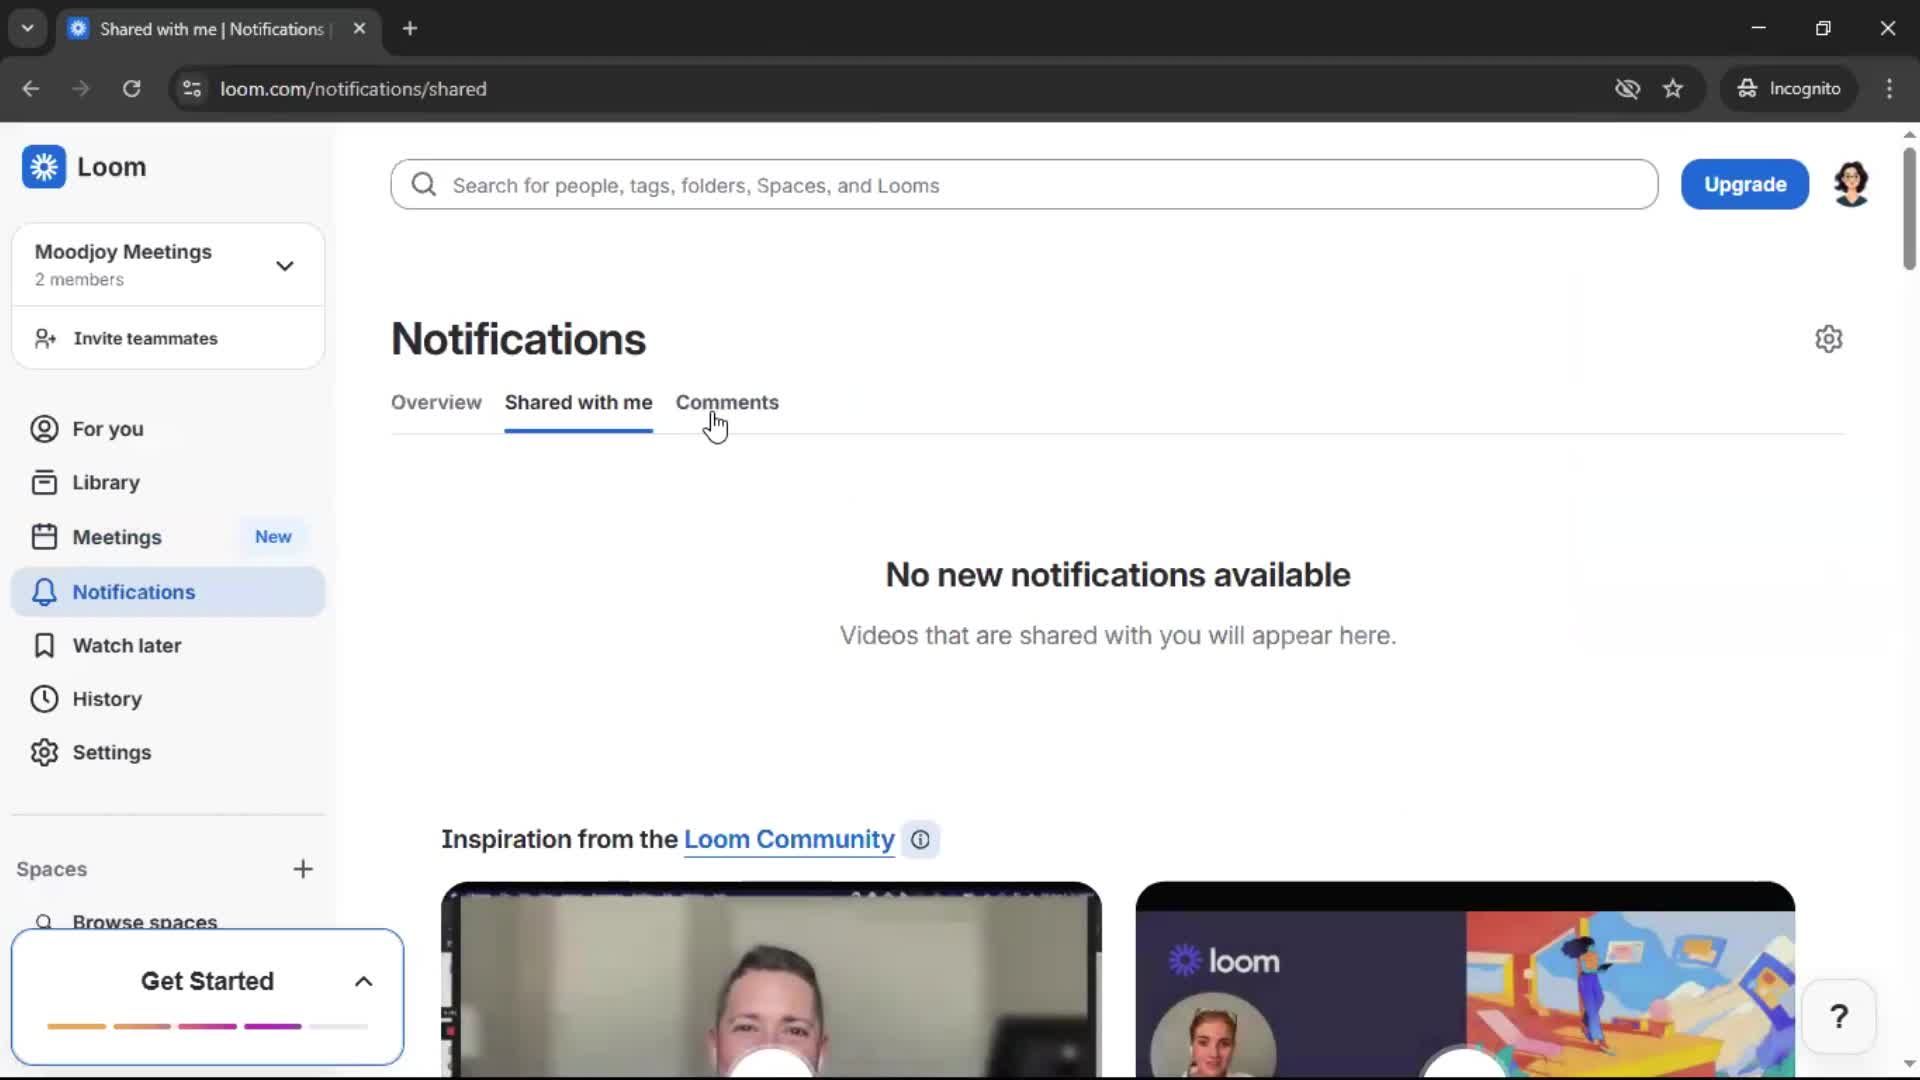Add a new Space with plus icon
The width and height of the screenshot is (1920, 1080).
[303, 869]
